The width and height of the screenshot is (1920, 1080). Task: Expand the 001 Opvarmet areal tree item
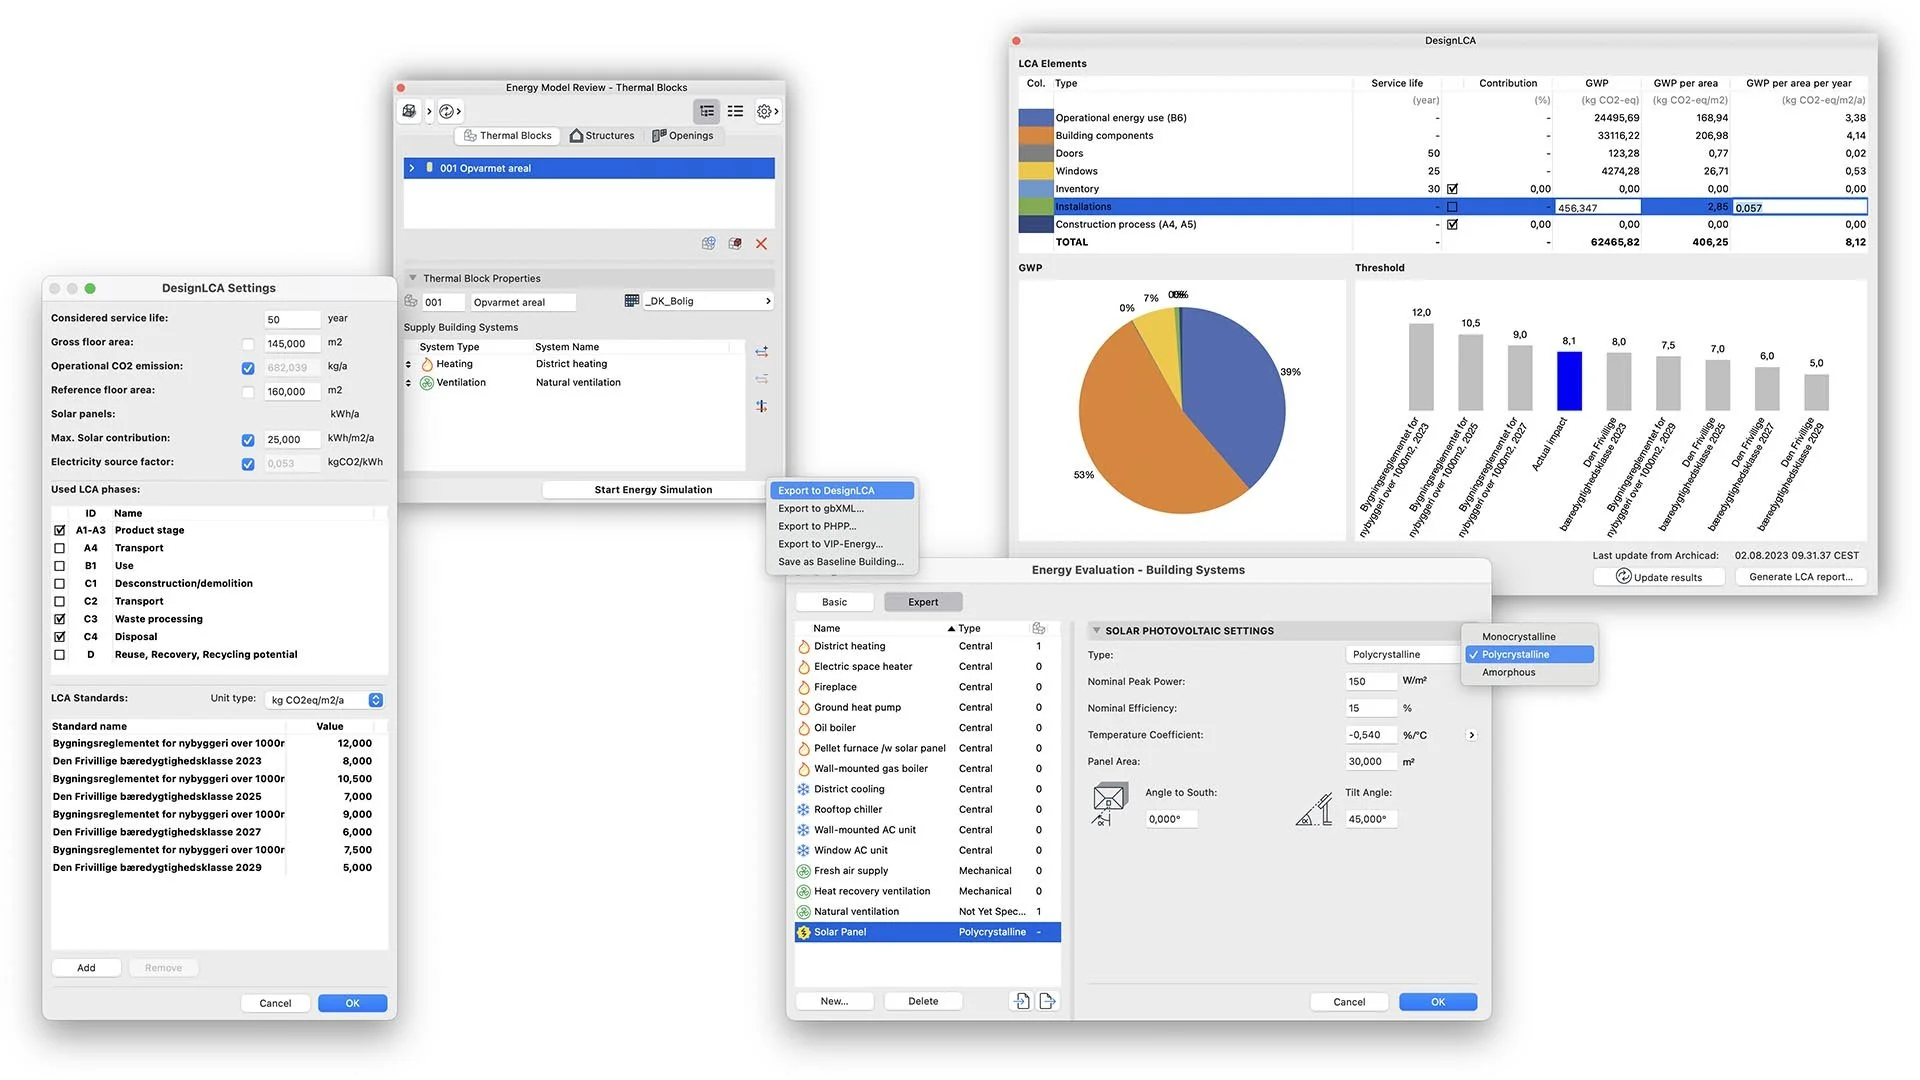pos(412,168)
